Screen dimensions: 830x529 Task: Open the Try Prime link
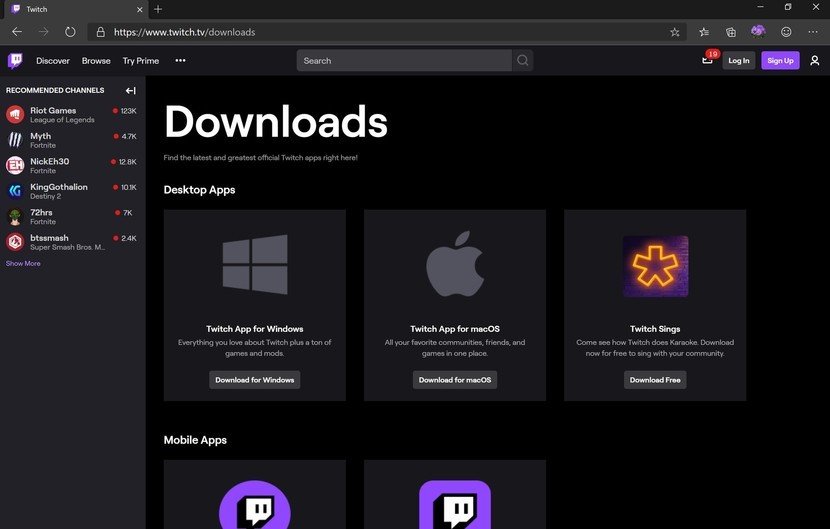click(141, 61)
